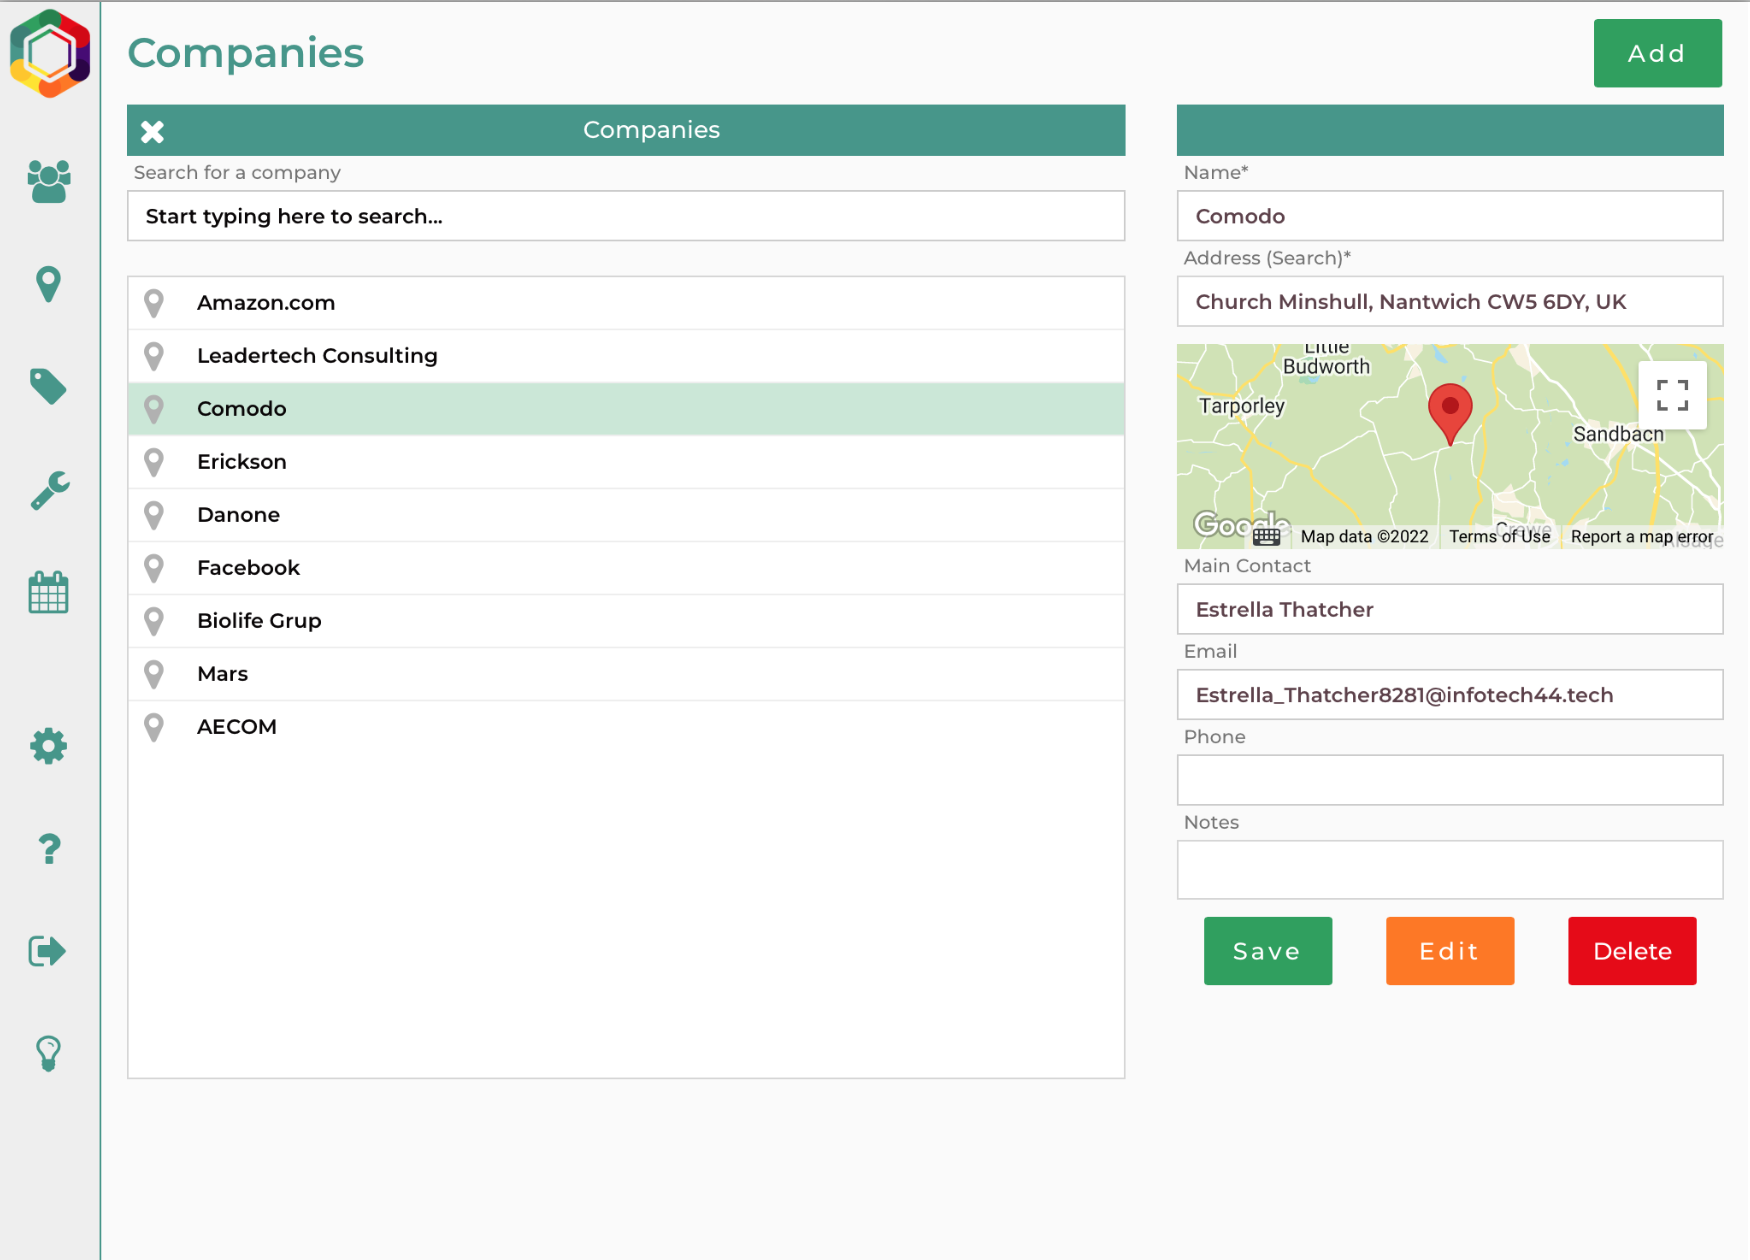
Task: Click the pin icon next to Erickson
Action: point(154,462)
